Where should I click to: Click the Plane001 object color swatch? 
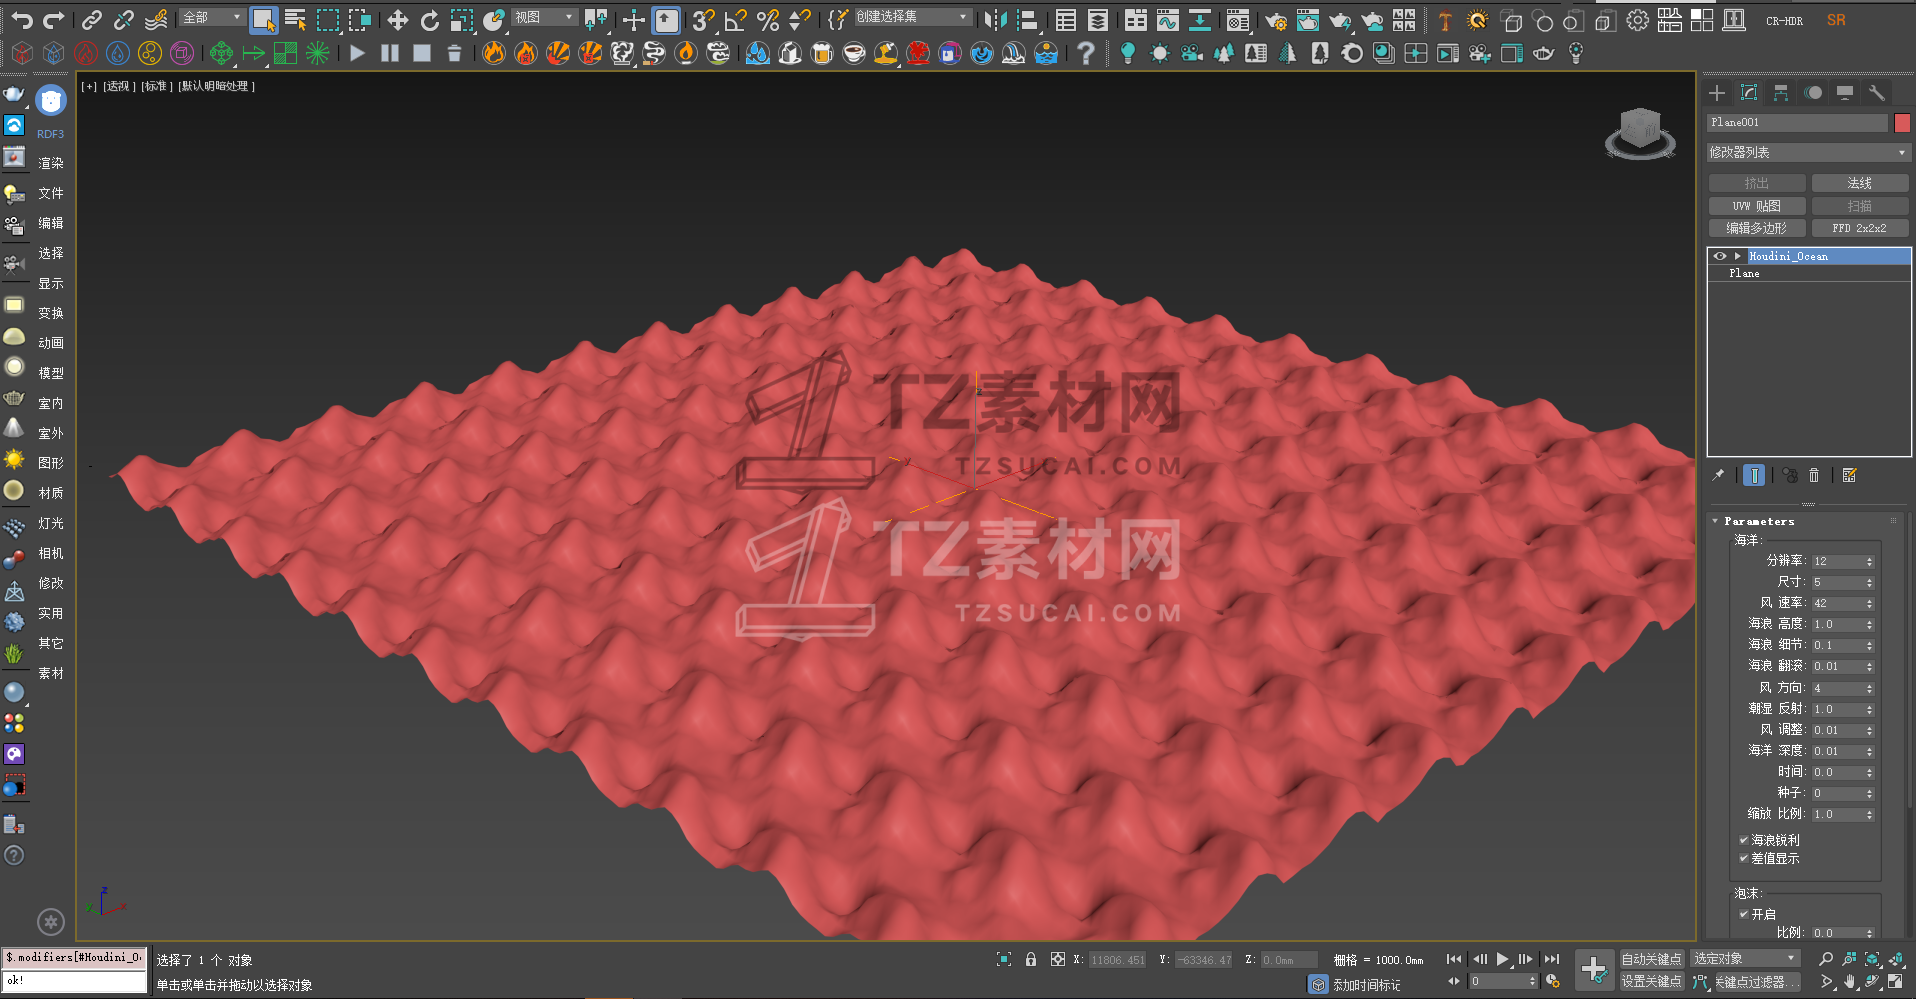tap(1902, 123)
